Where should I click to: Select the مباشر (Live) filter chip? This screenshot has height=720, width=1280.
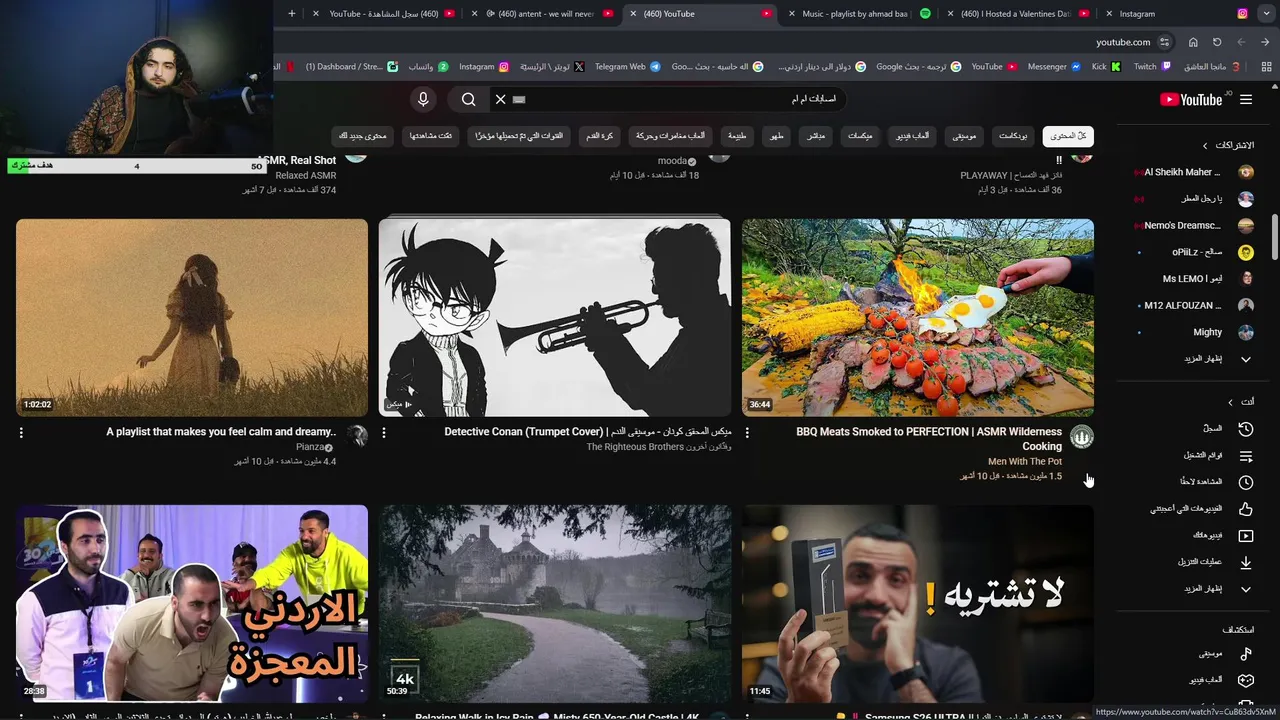816,136
